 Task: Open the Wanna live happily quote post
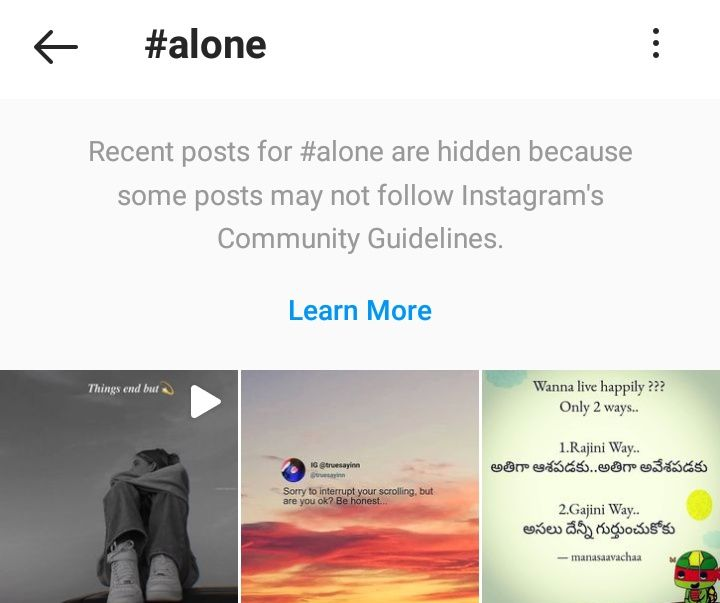point(601,486)
